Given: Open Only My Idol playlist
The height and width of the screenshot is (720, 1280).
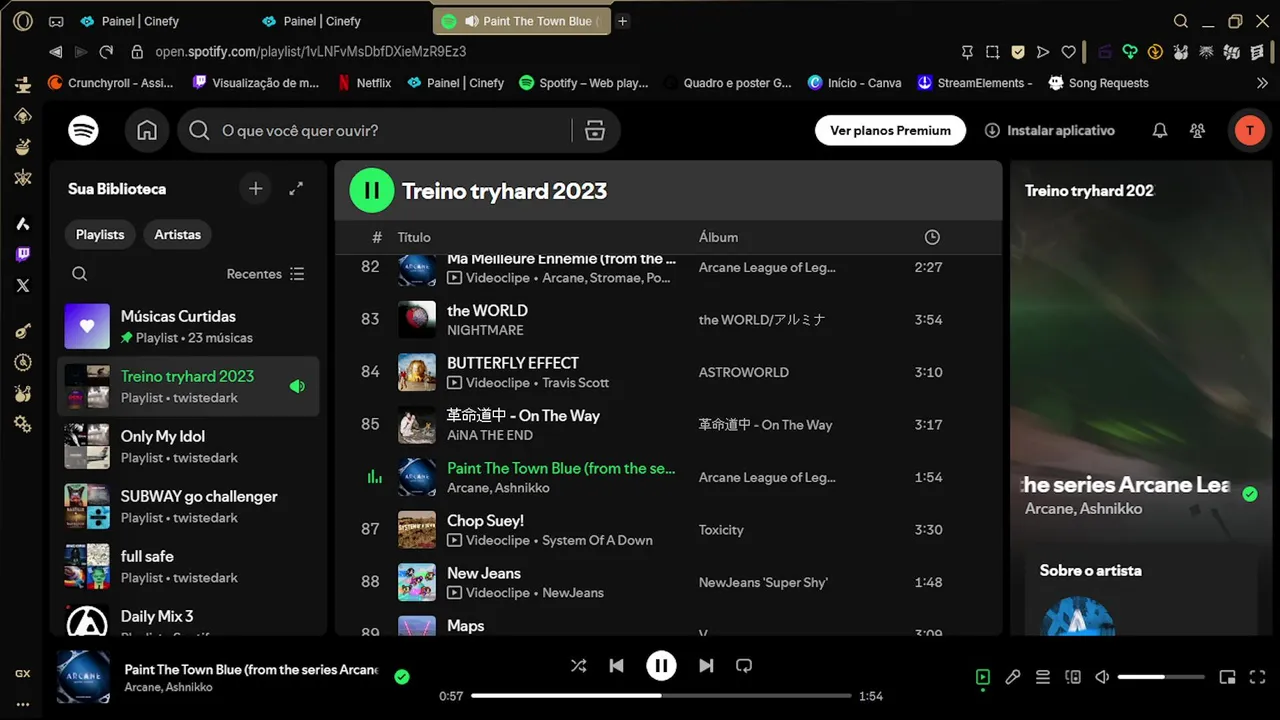Looking at the screenshot, I should (188, 446).
